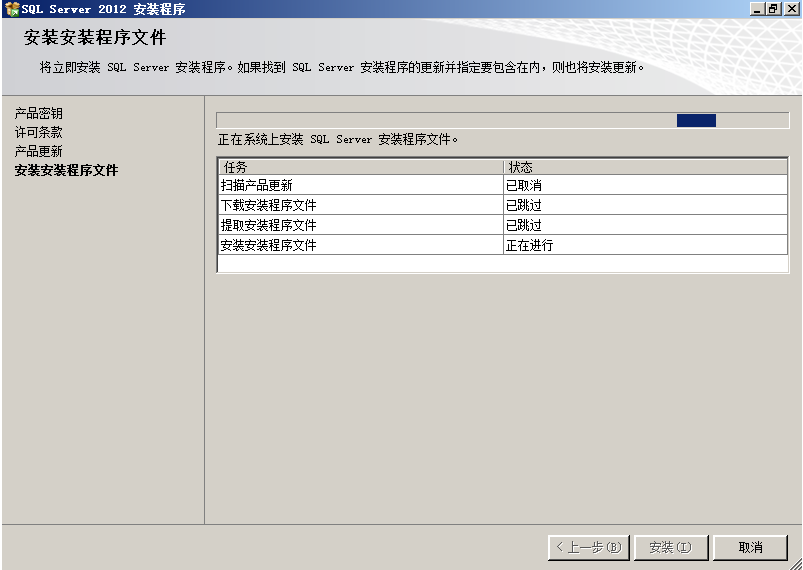Minimize the SQL Server 2012 installer window

pyautogui.click(x=755, y=9)
